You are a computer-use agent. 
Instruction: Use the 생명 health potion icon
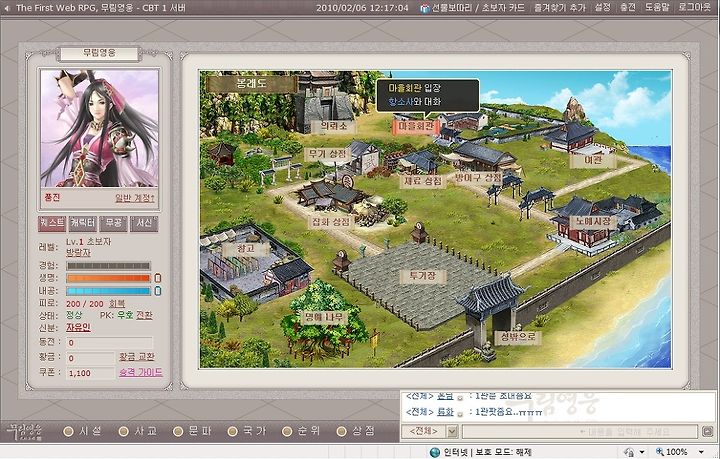point(158,278)
